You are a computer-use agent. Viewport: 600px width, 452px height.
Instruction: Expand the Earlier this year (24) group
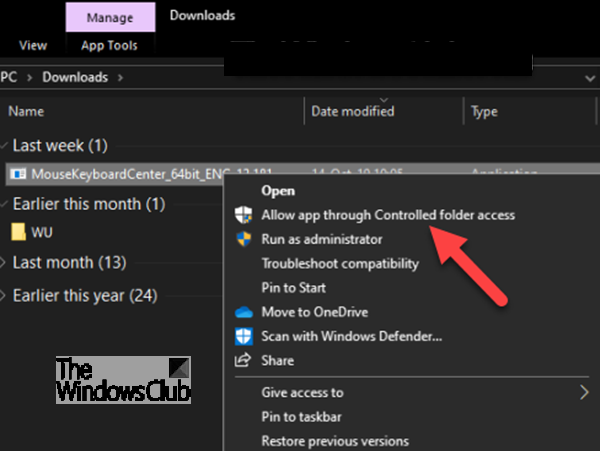(3, 295)
